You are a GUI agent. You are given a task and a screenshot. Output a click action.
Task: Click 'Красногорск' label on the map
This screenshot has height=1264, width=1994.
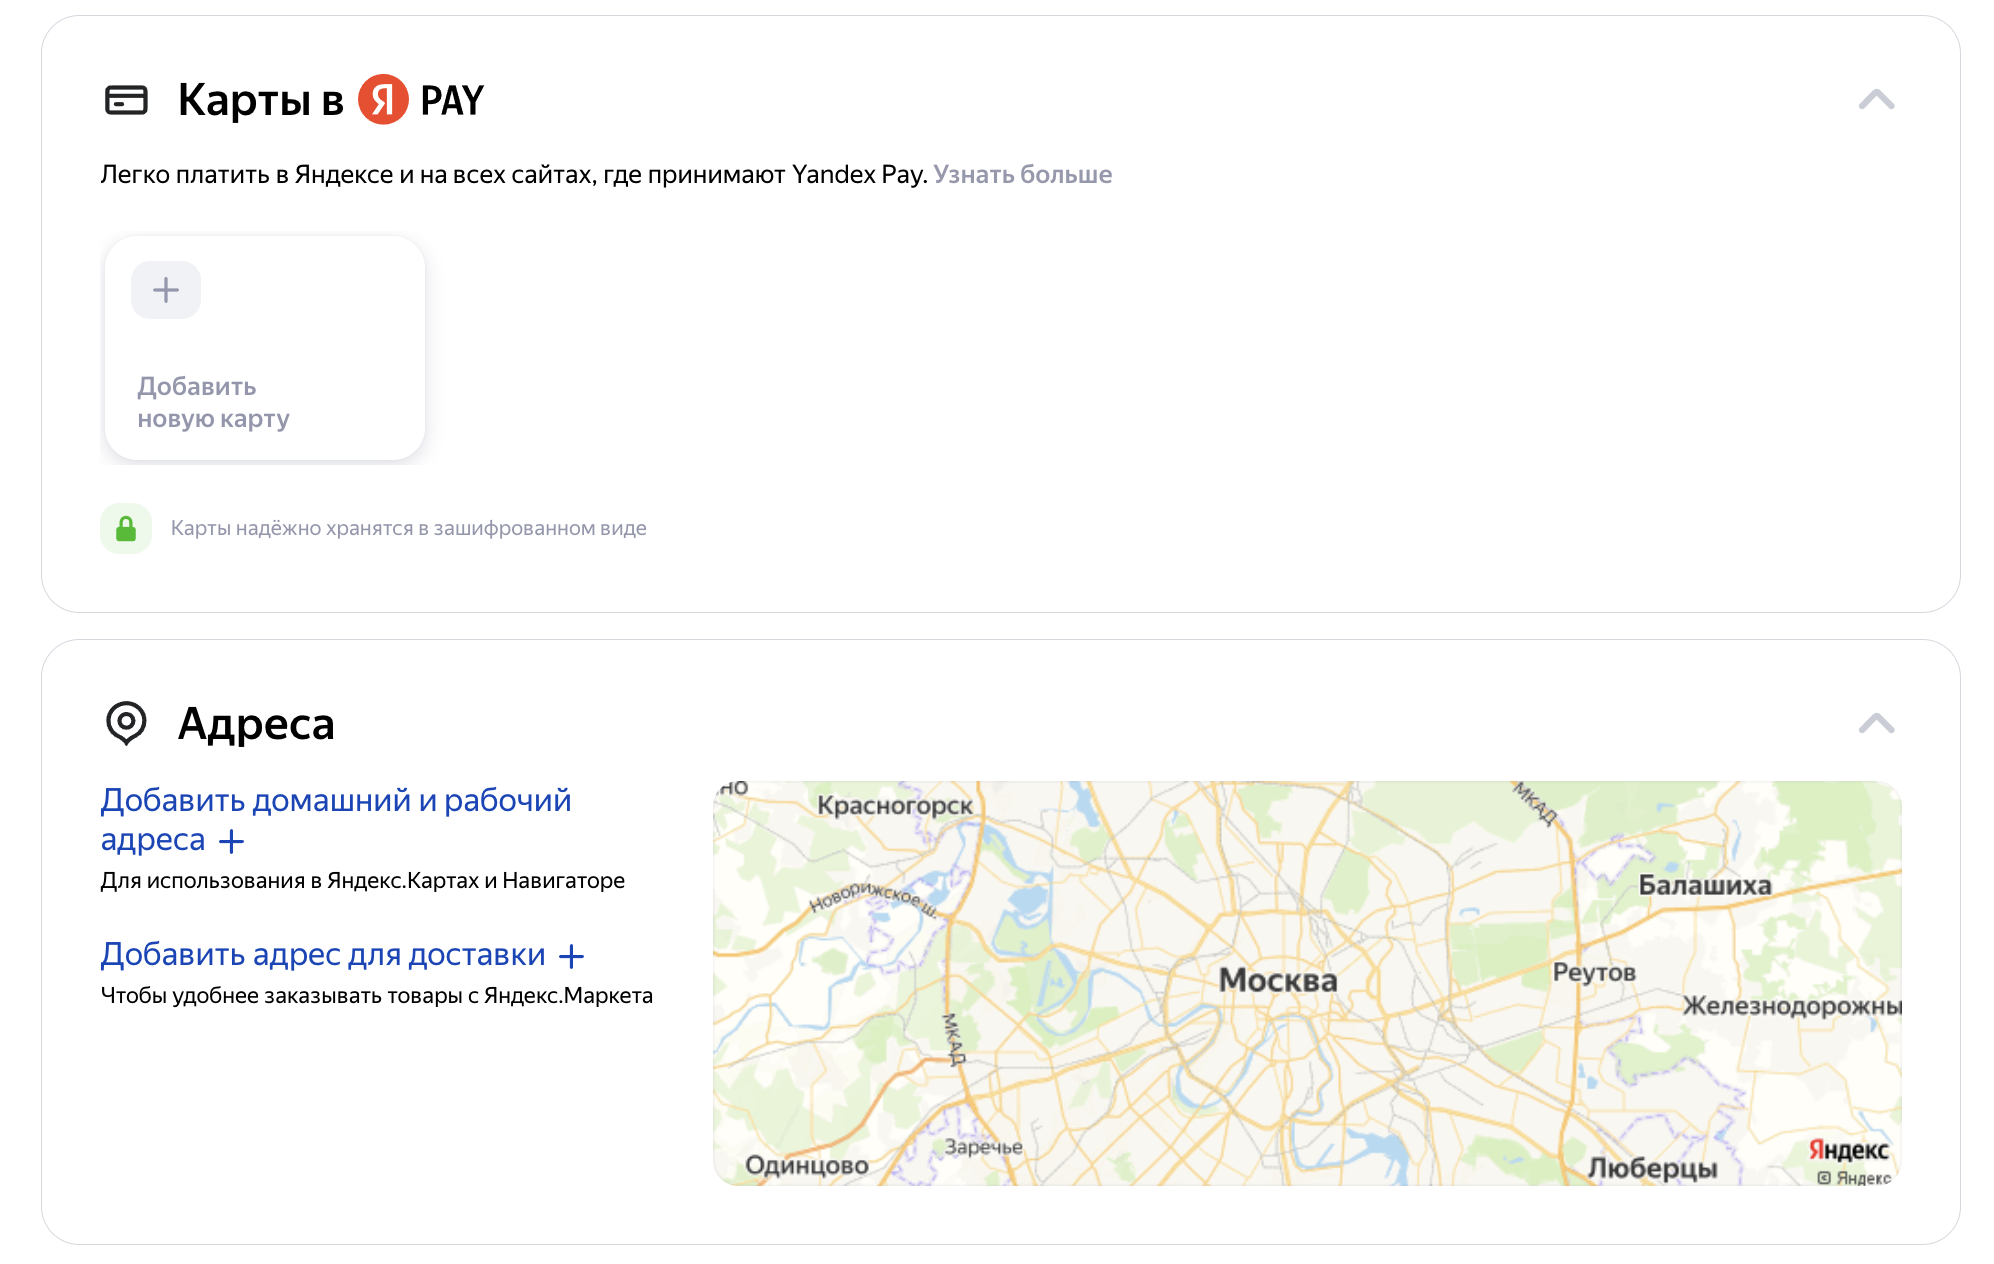pos(894,805)
